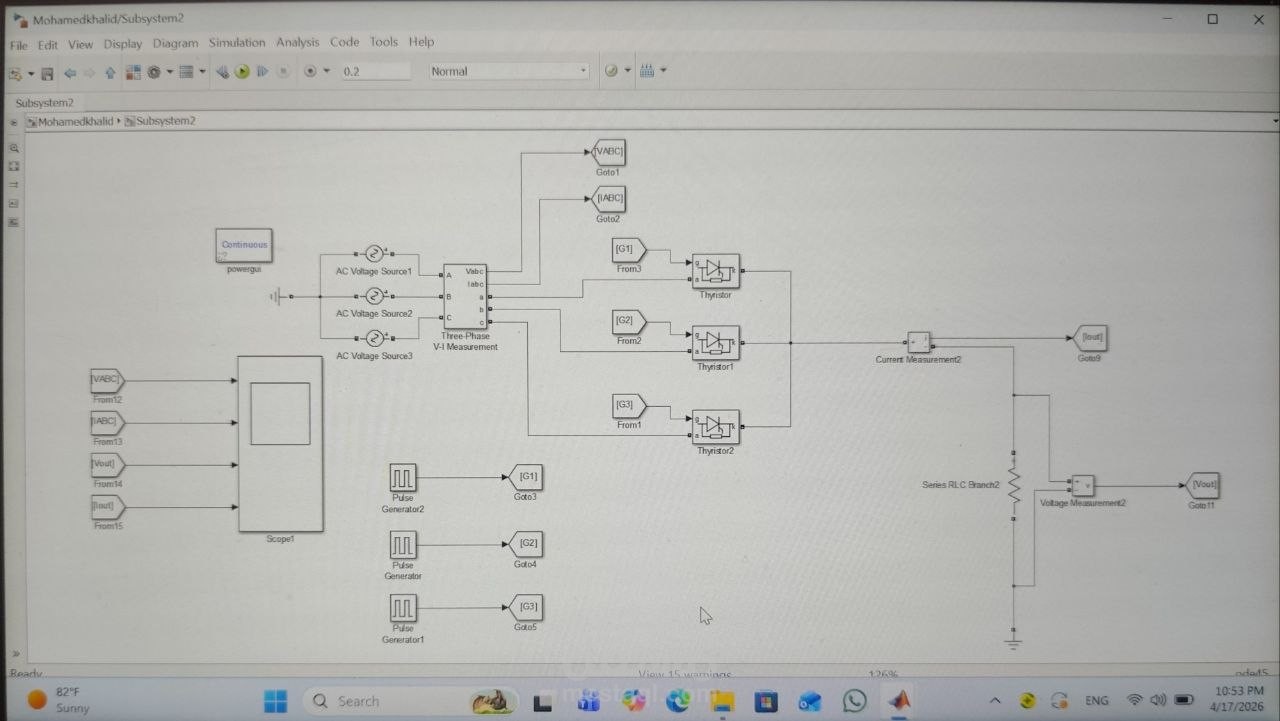The width and height of the screenshot is (1280, 721).
Task: Open the record button dropdown arrow
Action: click(327, 72)
